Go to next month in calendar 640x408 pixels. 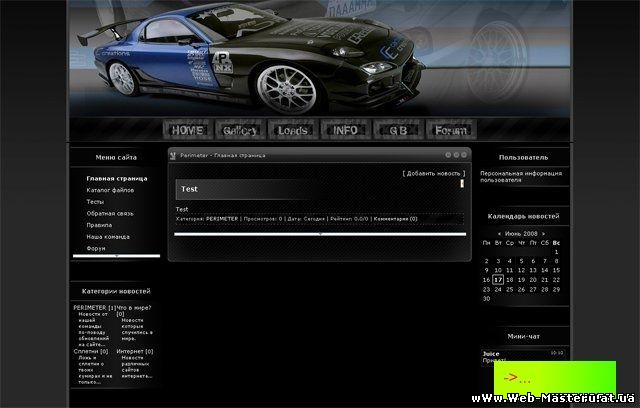[x=543, y=234]
